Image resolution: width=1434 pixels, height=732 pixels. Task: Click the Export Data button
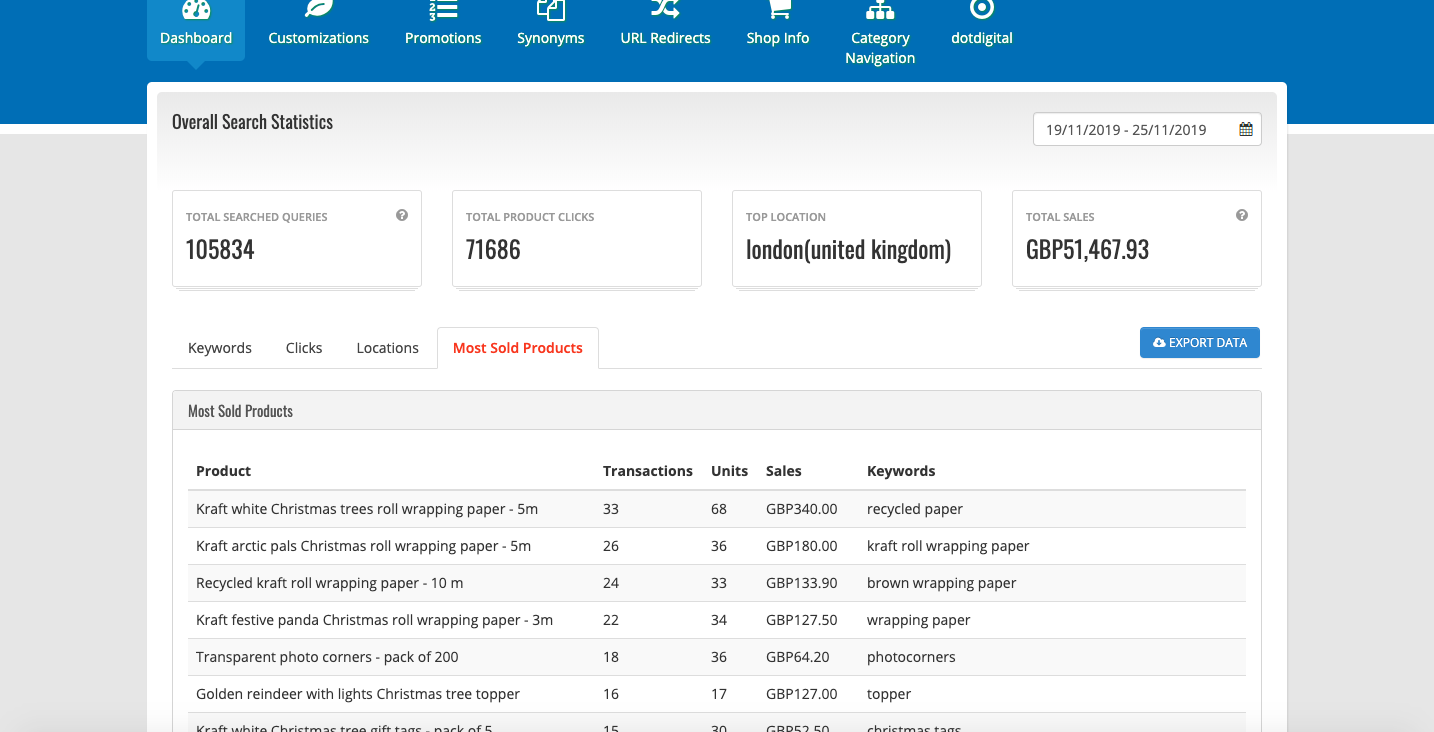[1200, 343]
